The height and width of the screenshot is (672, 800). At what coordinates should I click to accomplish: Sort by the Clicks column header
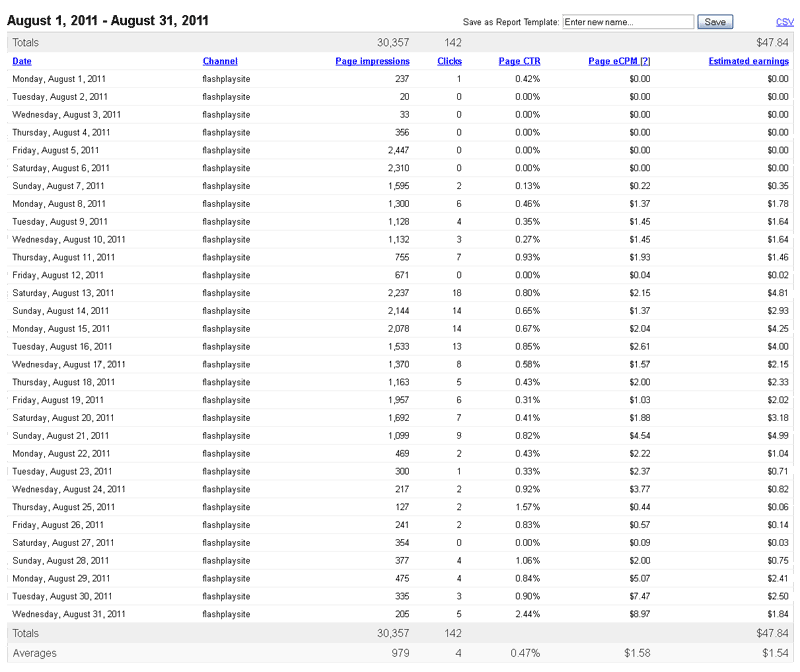pos(449,61)
